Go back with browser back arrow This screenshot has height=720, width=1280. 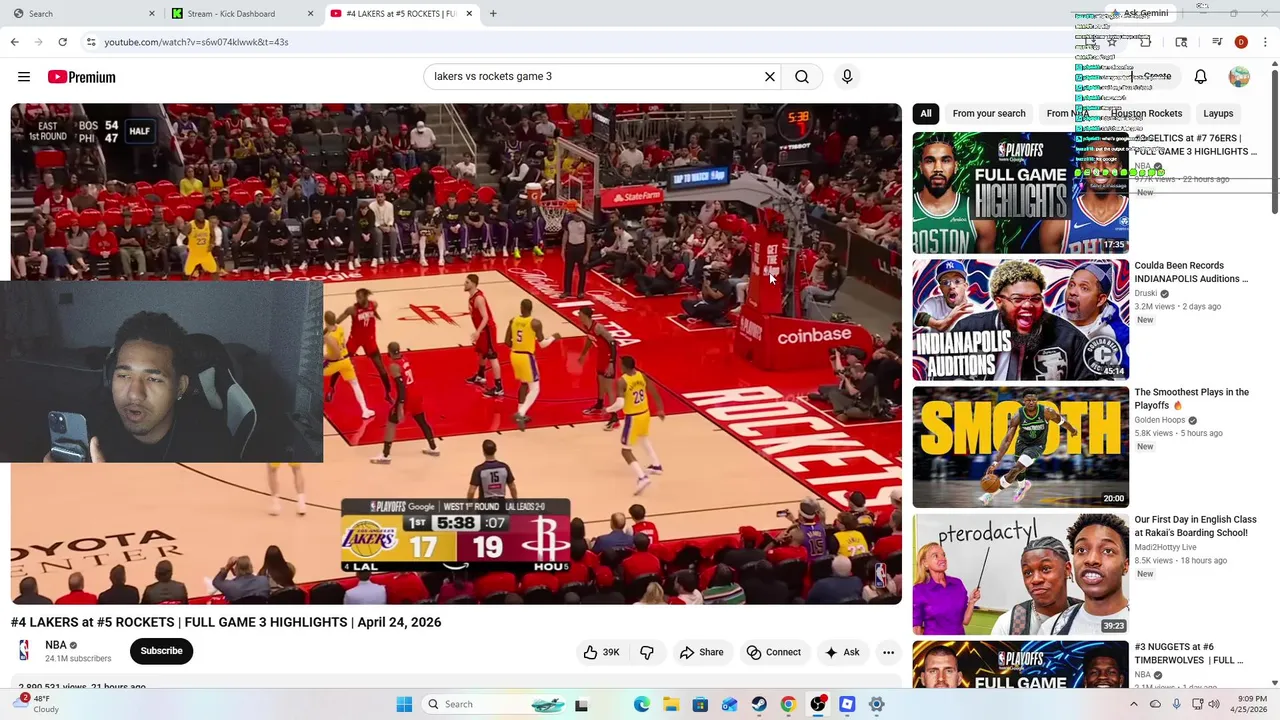(x=15, y=42)
